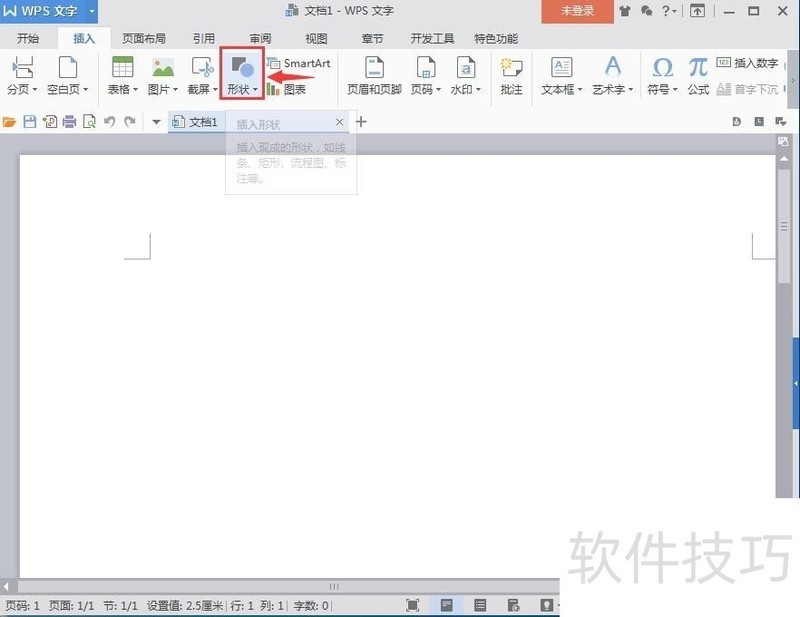Click 插入数字 insert number
800x617 pixels.
coord(747,63)
